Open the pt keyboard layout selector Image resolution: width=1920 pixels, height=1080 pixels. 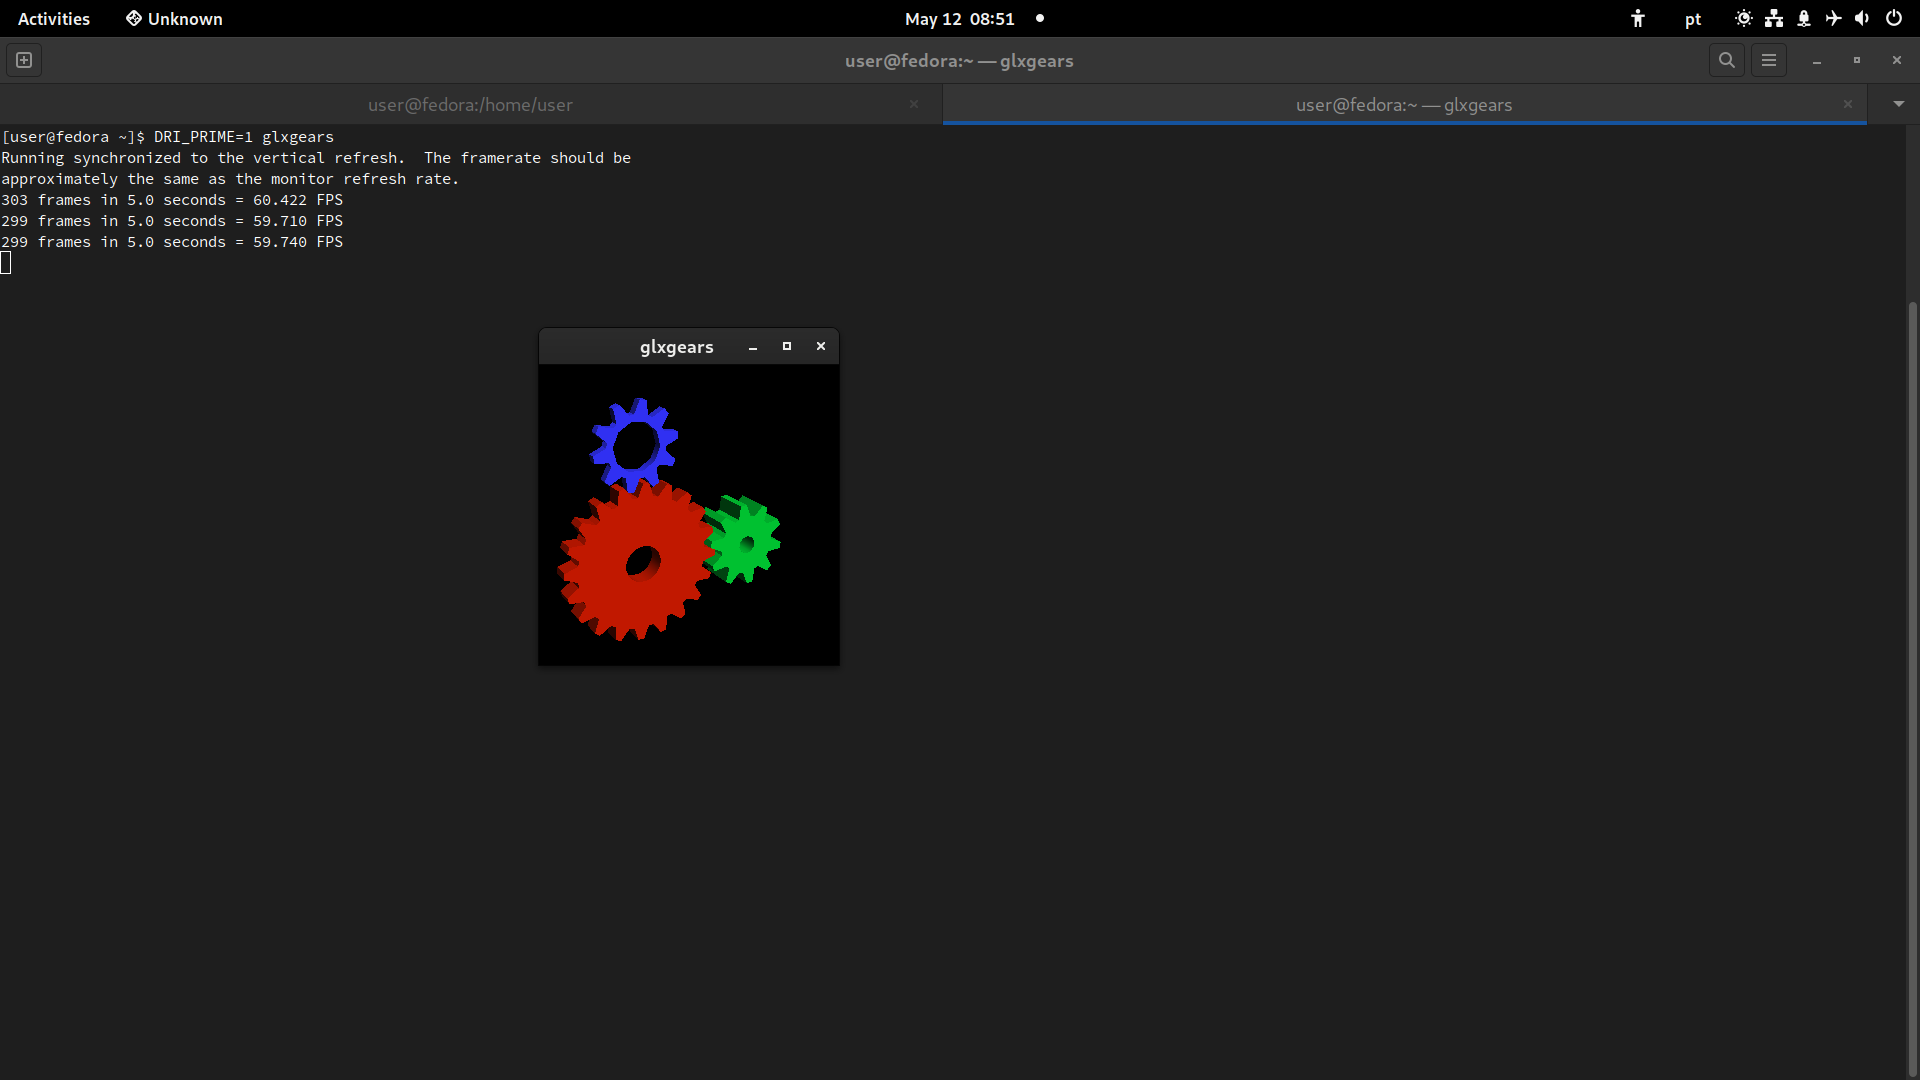pyautogui.click(x=1692, y=19)
